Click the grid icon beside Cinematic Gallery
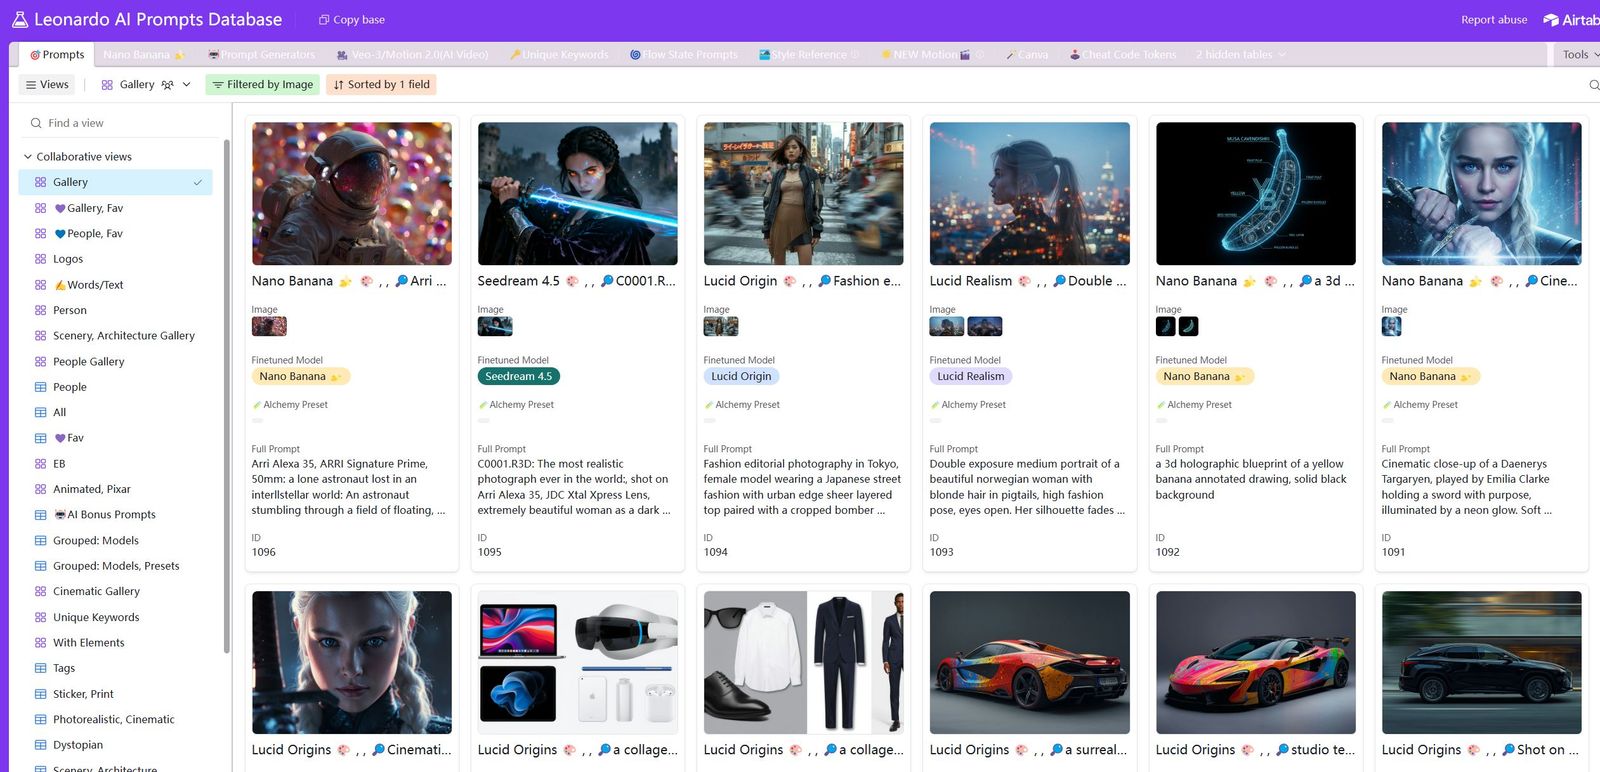Viewport: 1600px width, 772px height. pos(41,592)
